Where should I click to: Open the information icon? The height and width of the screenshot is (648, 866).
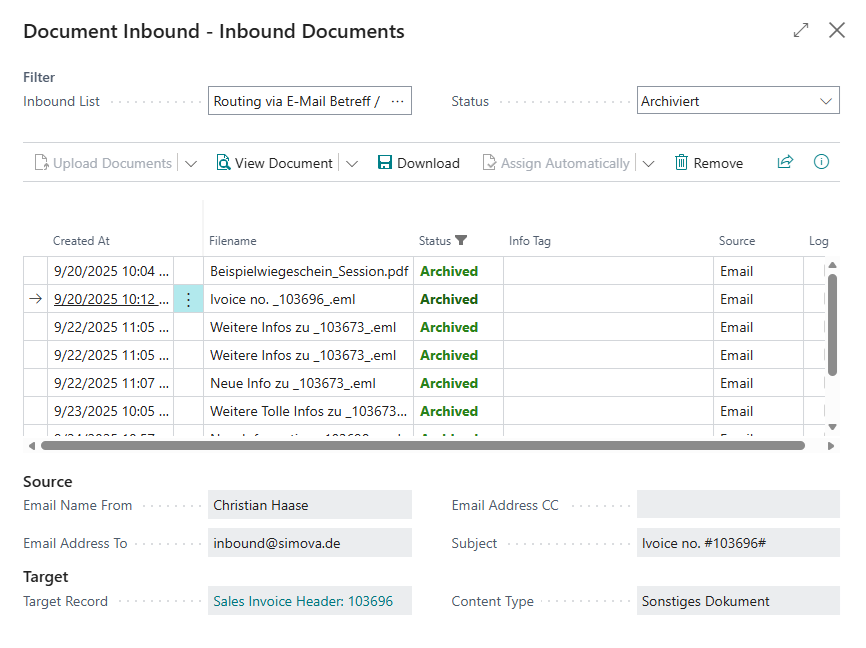point(821,162)
